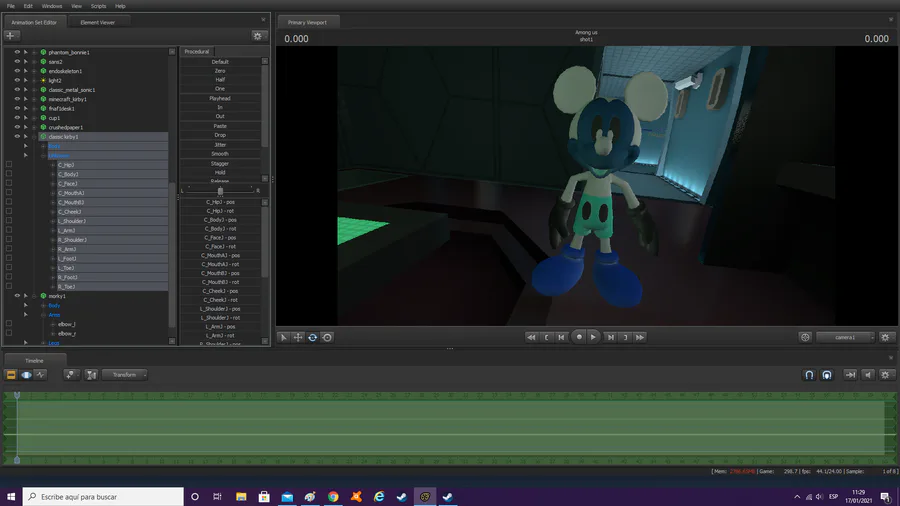Toggle timeline snapping magnet
900x506 pixels.
[809, 375]
